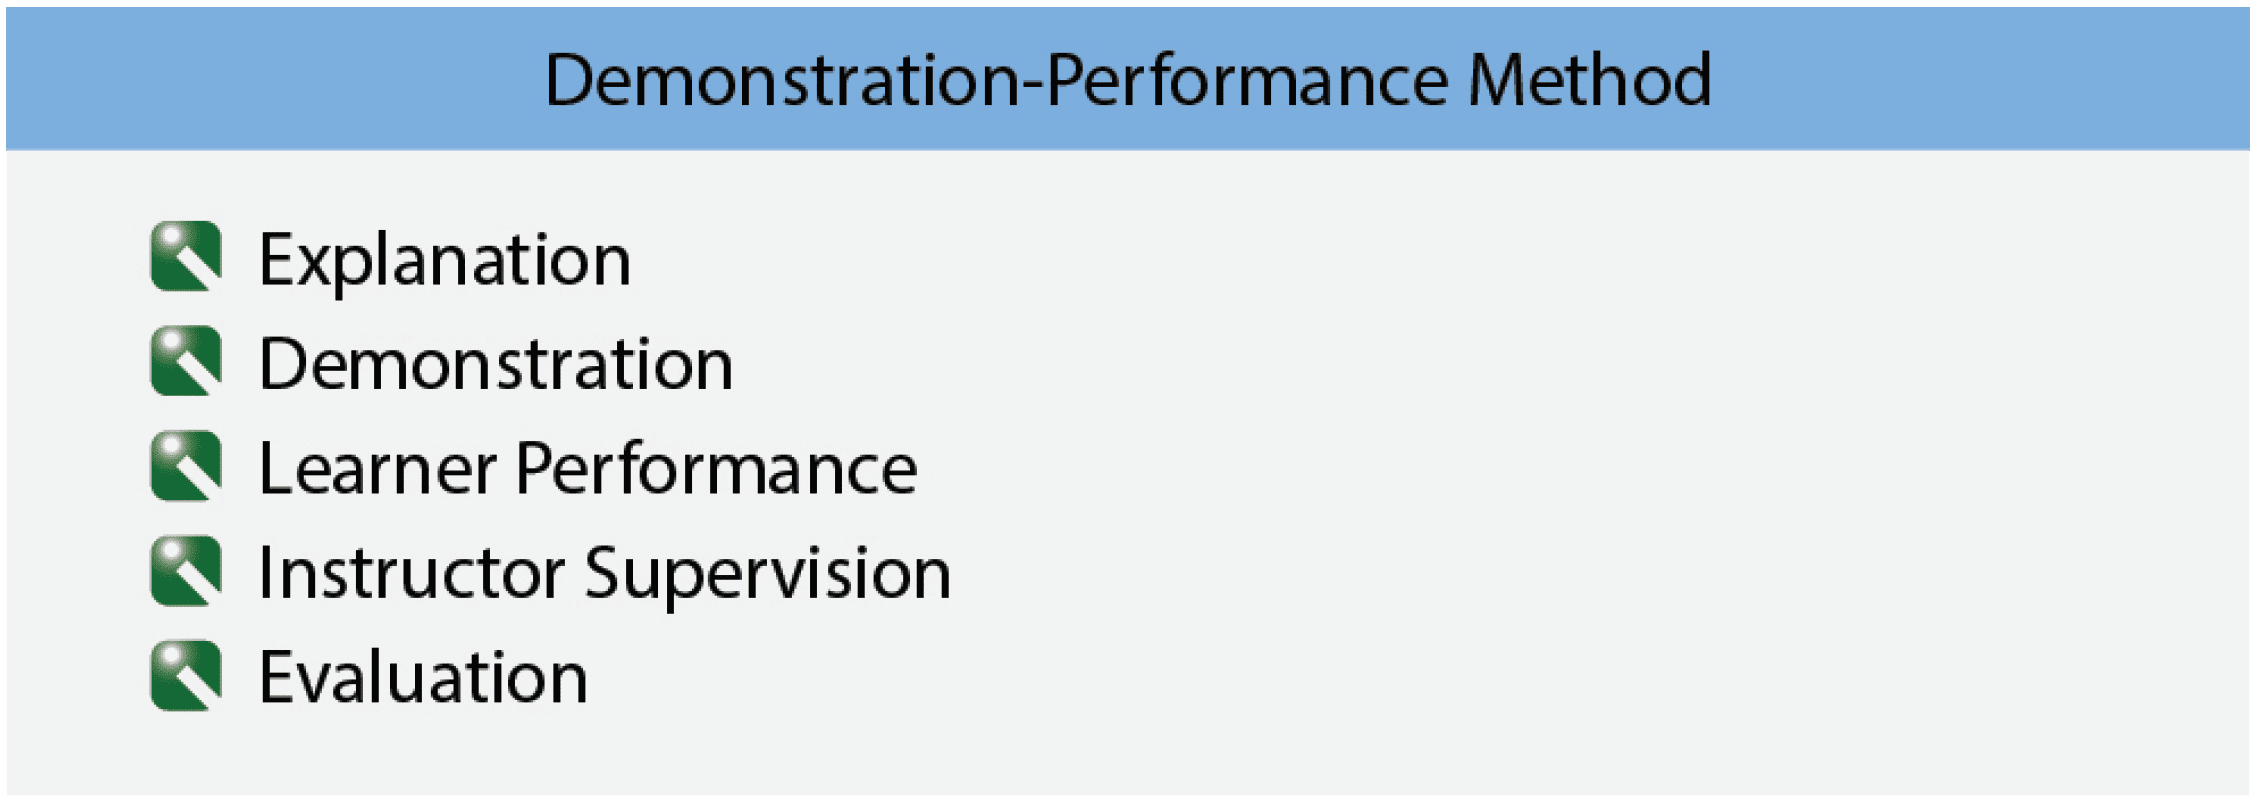
Task: Select the green icon next to Demonstration
Action: click(186, 361)
